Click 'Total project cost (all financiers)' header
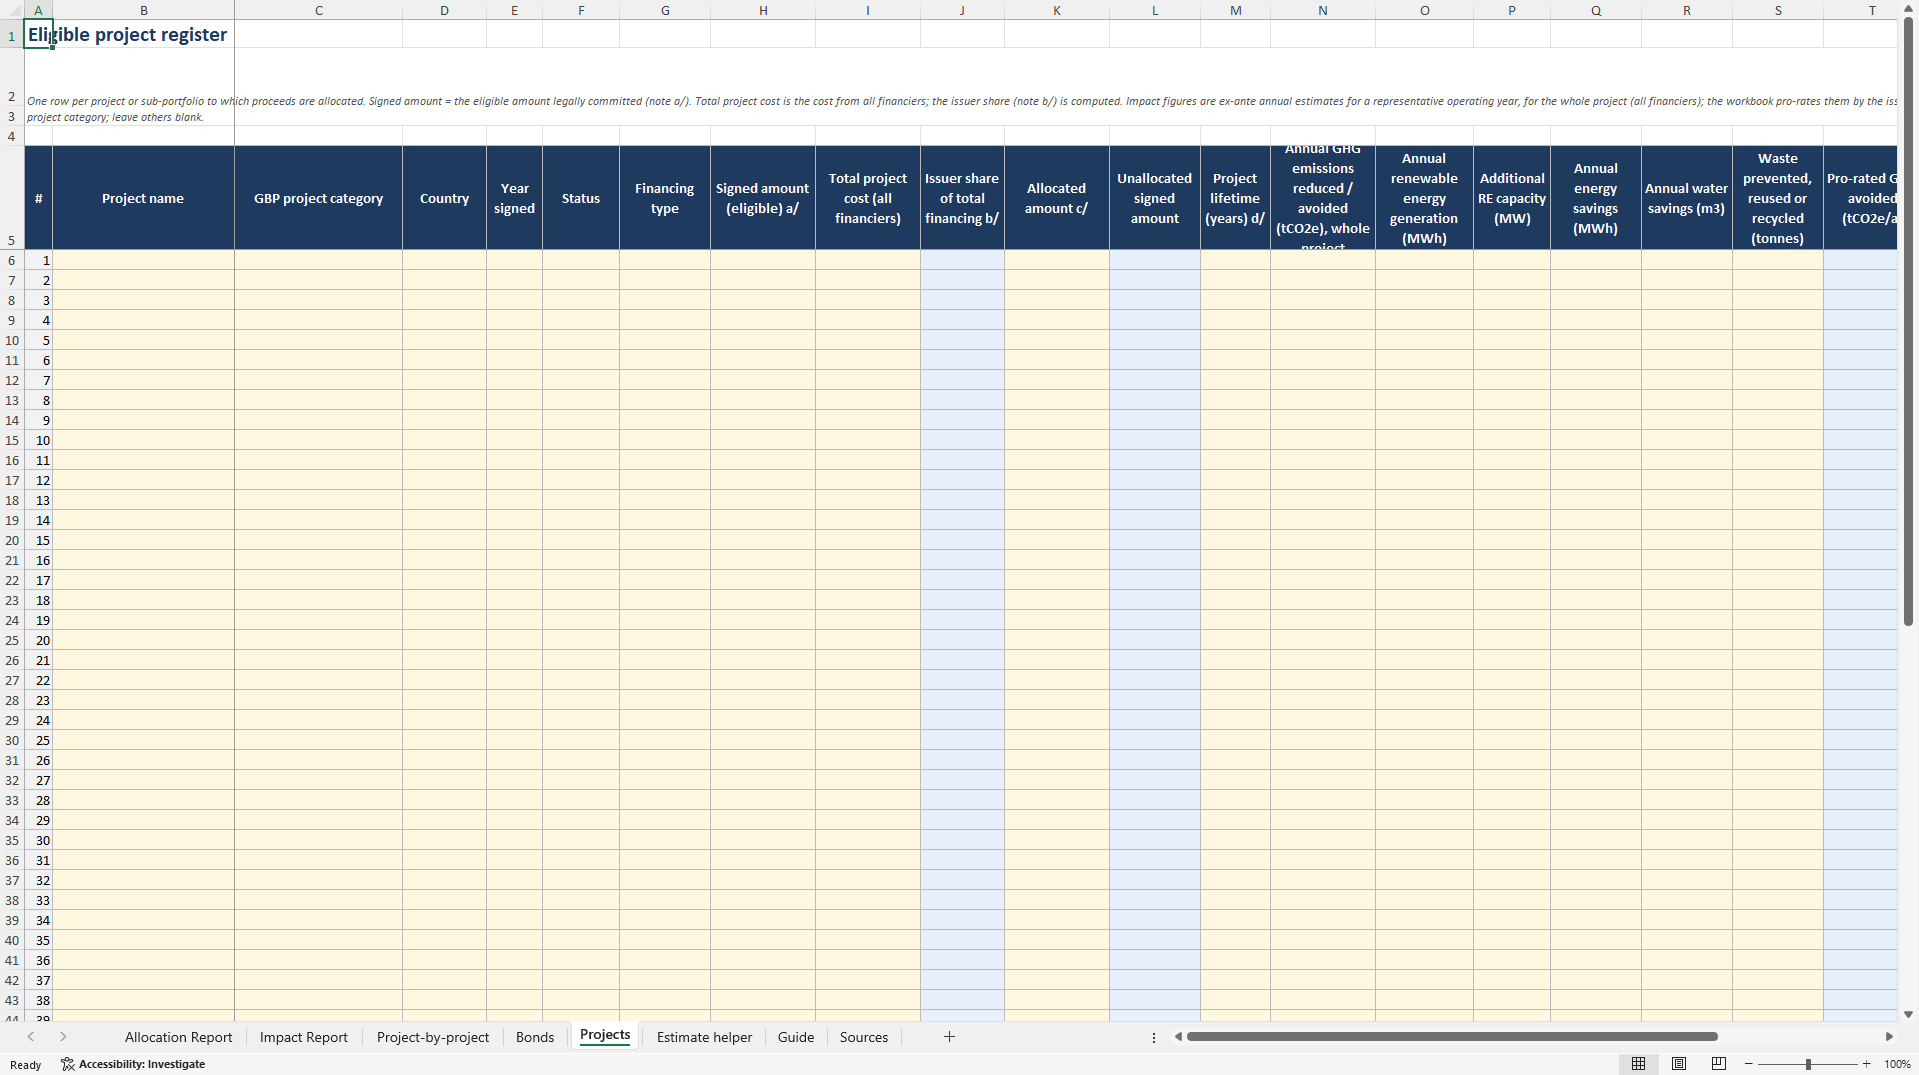Image resolution: width=1919 pixels, height=1075 pixels. [x=867, y=198]
